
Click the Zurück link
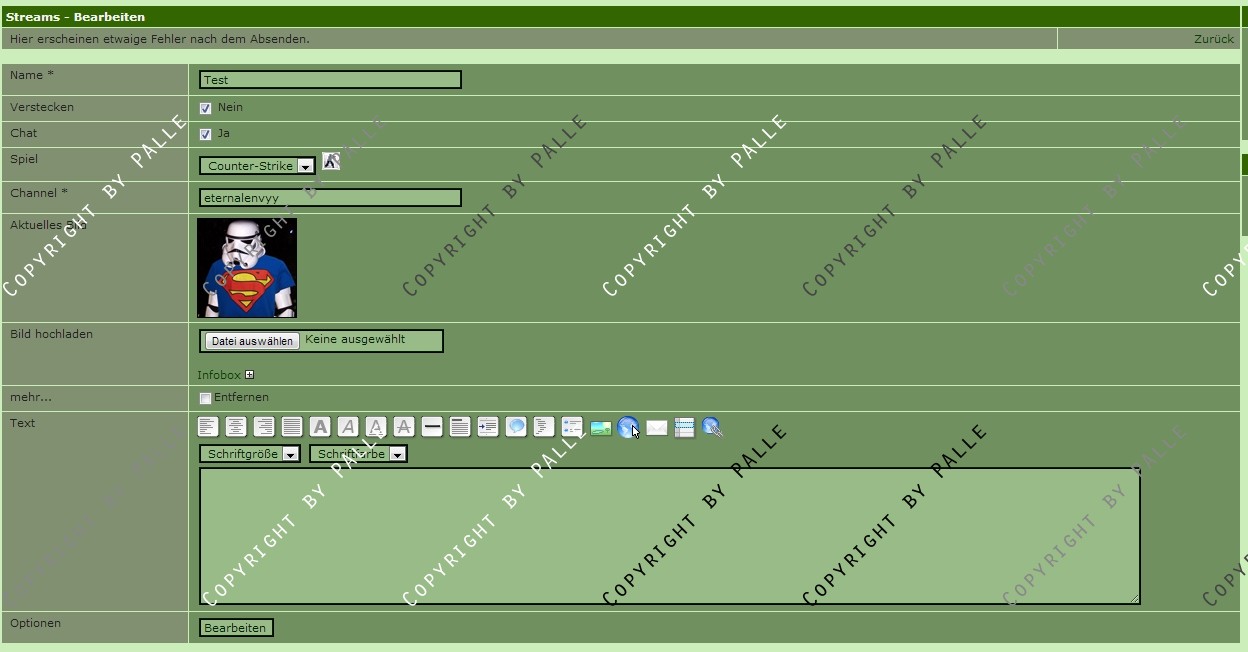tap(1213, 39)
